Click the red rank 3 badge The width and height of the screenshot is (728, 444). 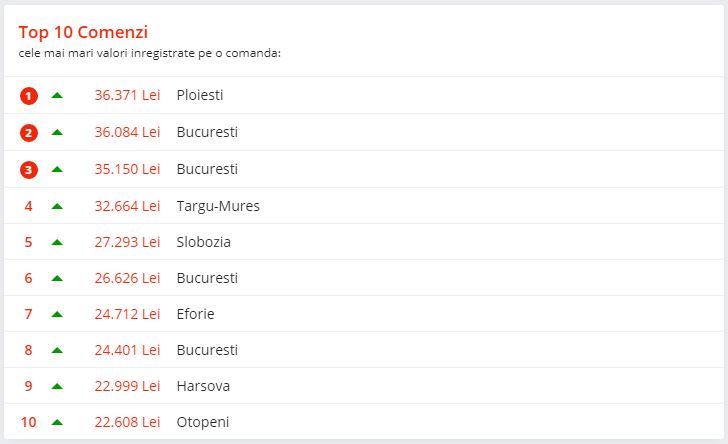point(28,170)
